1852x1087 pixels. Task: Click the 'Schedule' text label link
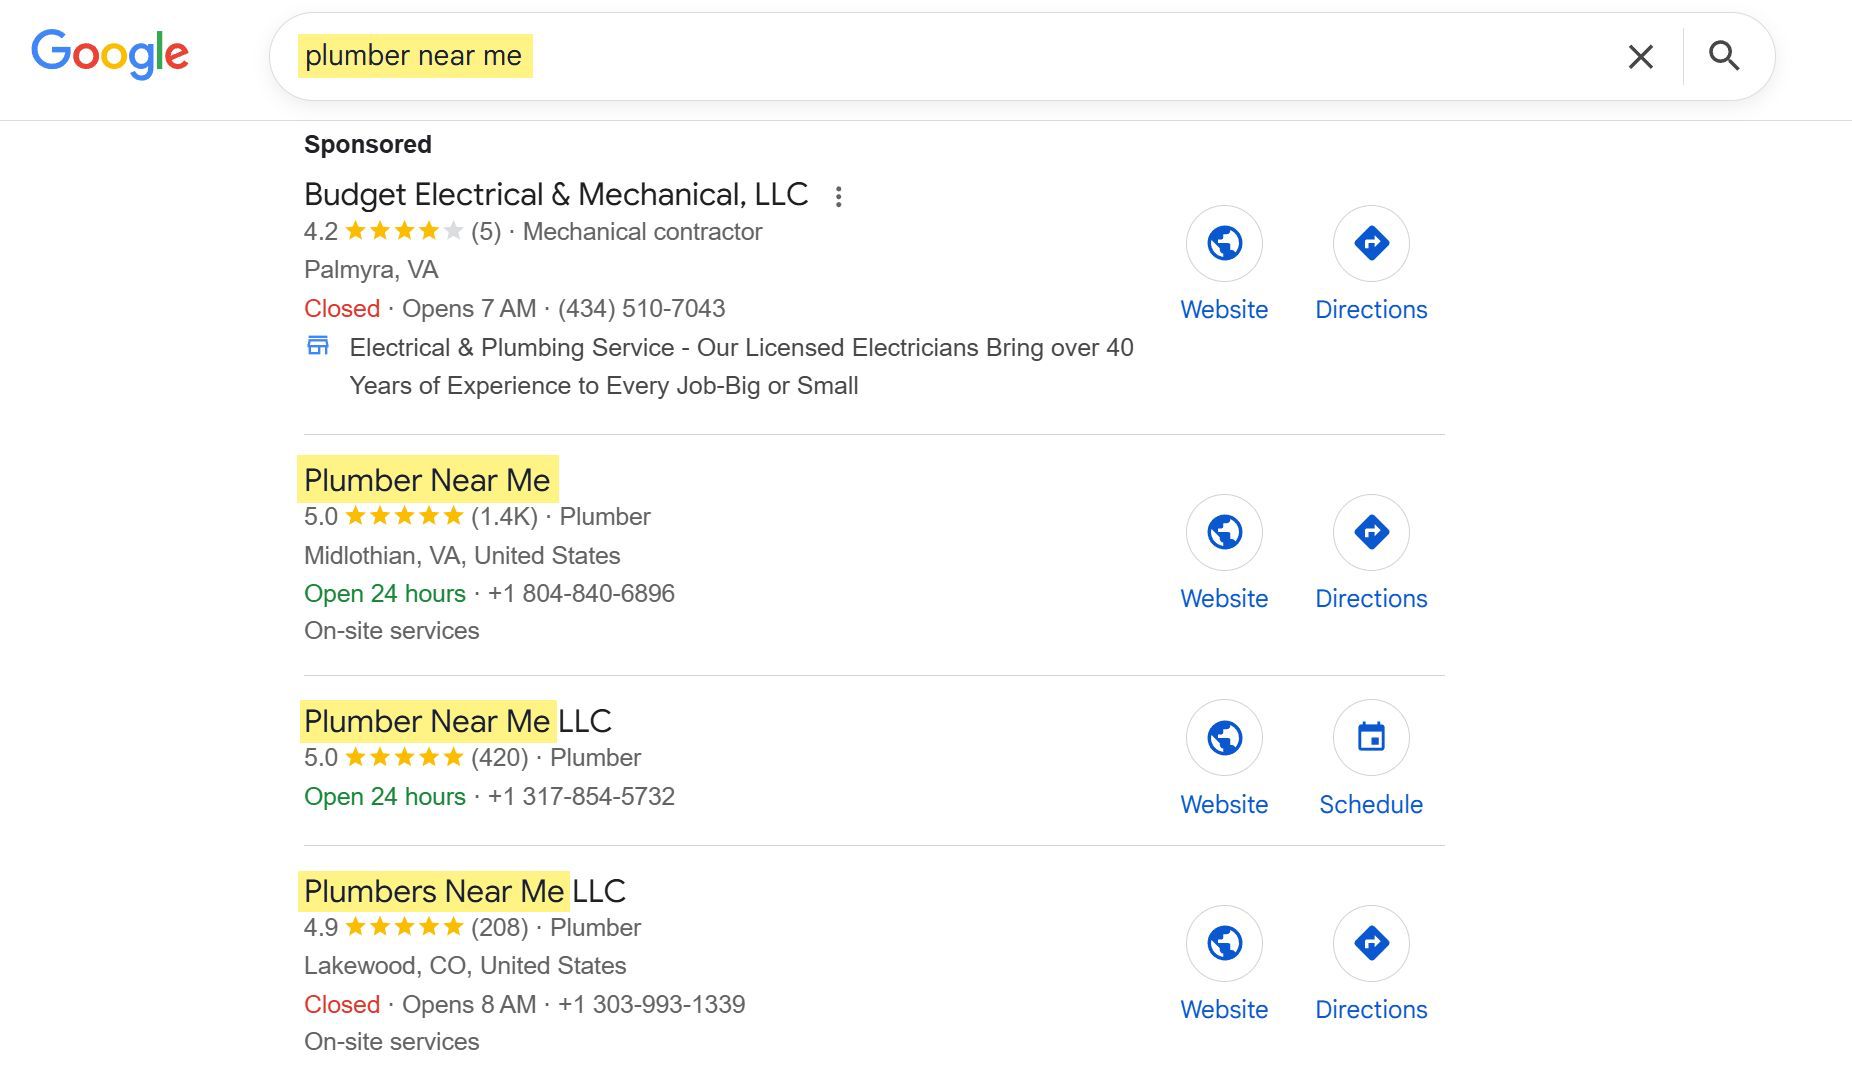pos(1371,804)
